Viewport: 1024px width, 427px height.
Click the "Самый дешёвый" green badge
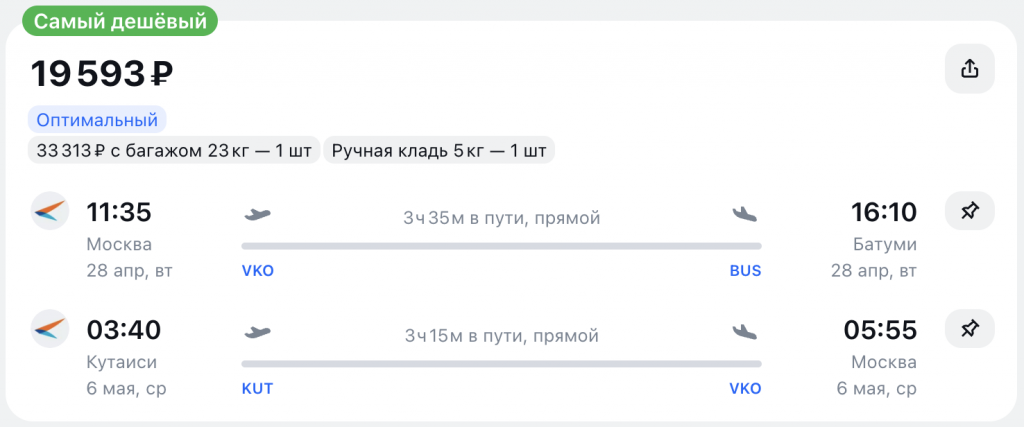(x=114, y=19)
